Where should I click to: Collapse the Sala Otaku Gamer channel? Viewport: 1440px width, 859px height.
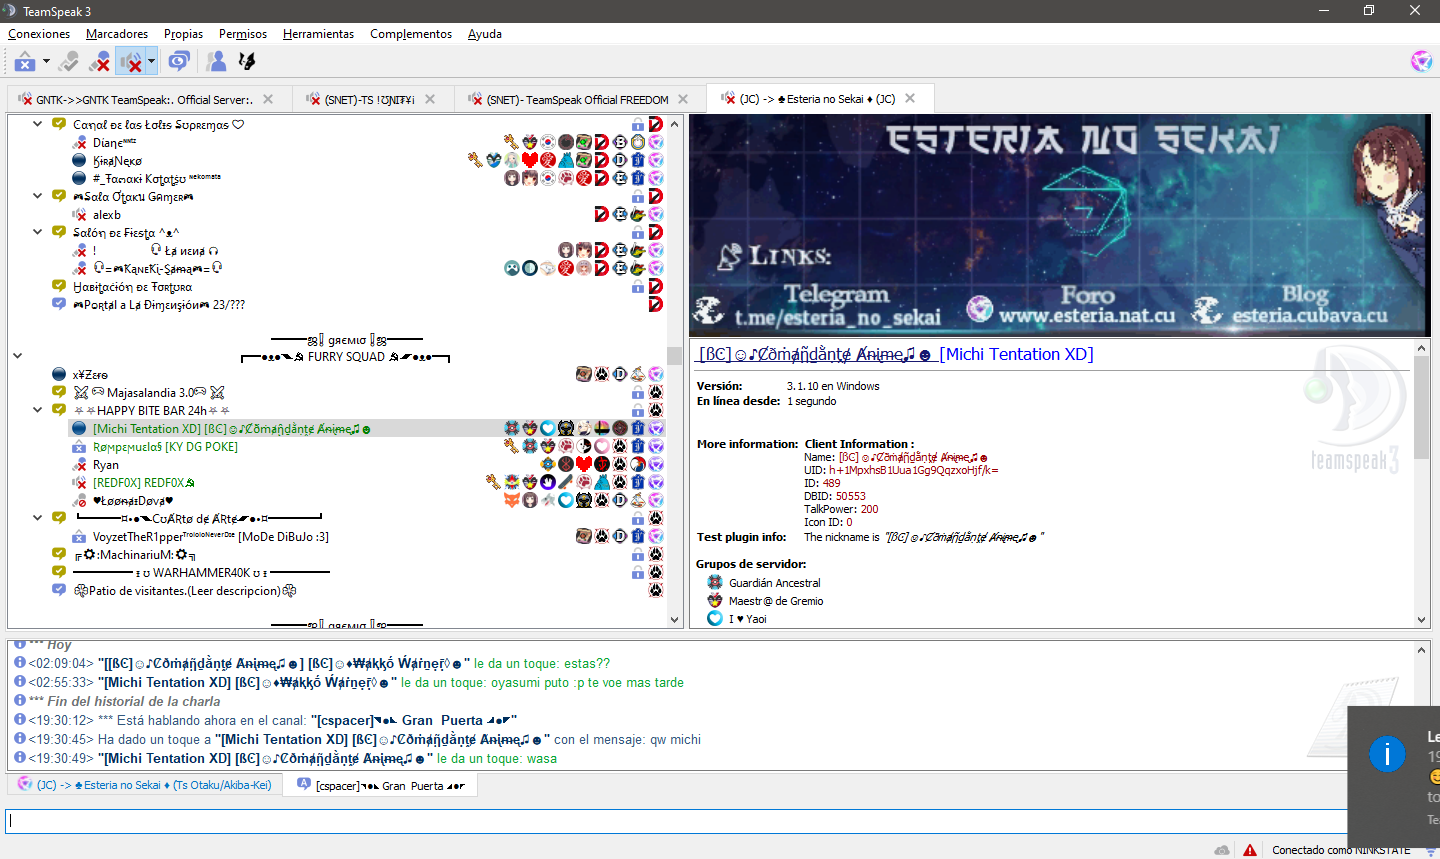38,196
